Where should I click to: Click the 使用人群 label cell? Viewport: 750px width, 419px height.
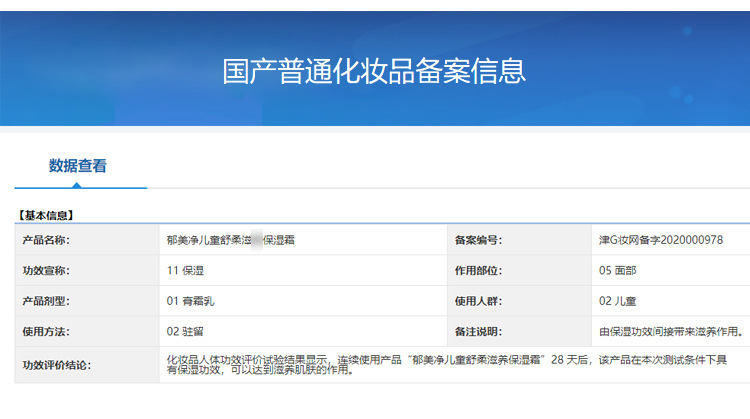point(519,301)
